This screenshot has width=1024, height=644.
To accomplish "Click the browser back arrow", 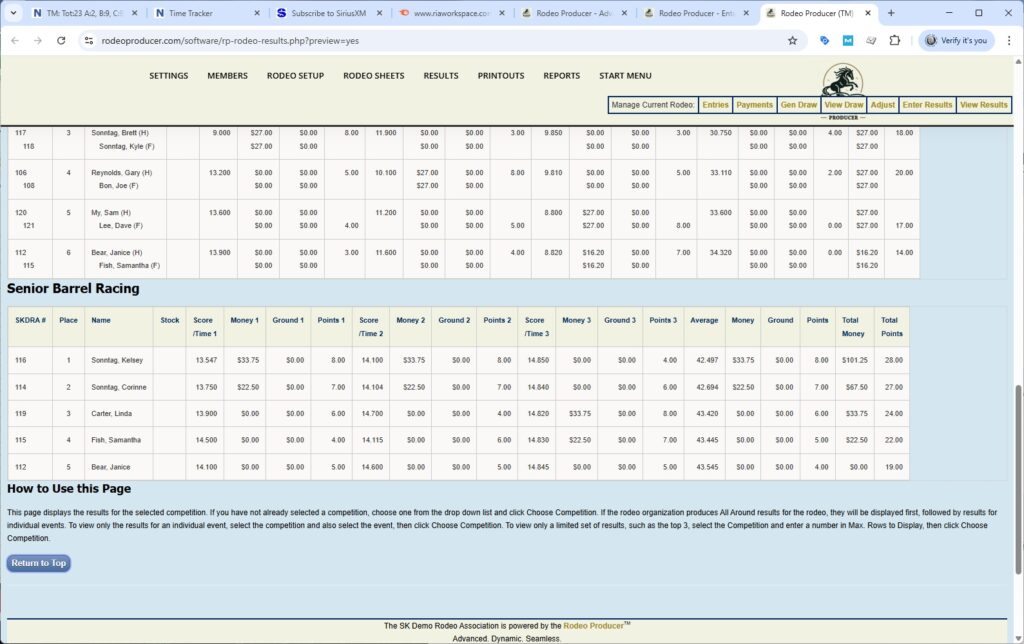I will (15, 40).
